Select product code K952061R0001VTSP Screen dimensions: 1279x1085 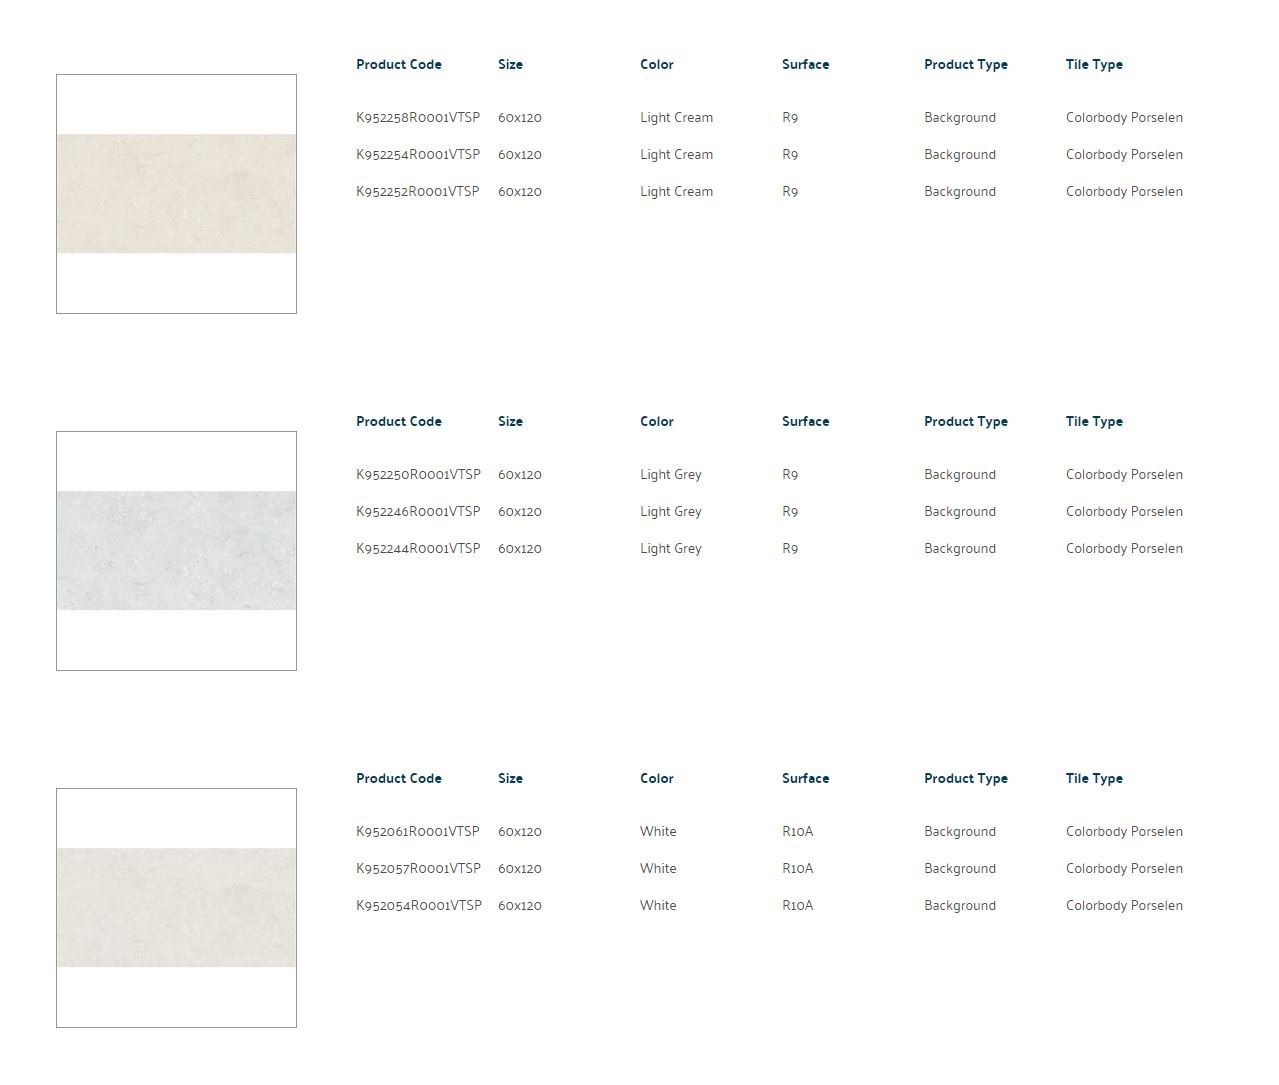tap(418, 832)
